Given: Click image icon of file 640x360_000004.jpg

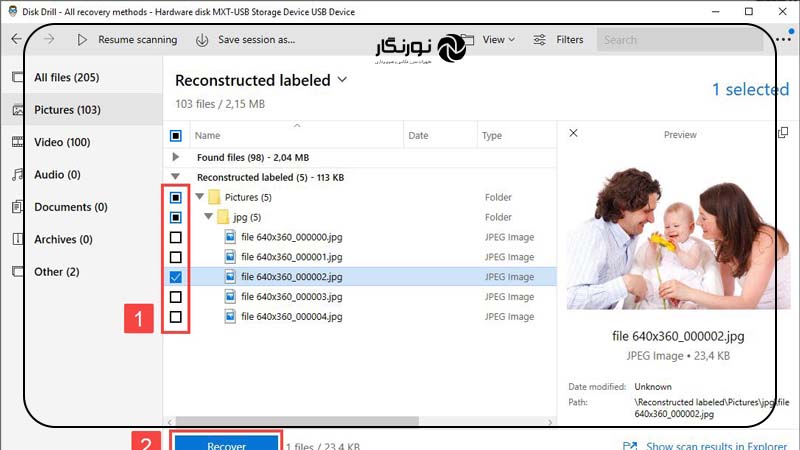Looking at the screenshot, I should (x=230, y=316).
